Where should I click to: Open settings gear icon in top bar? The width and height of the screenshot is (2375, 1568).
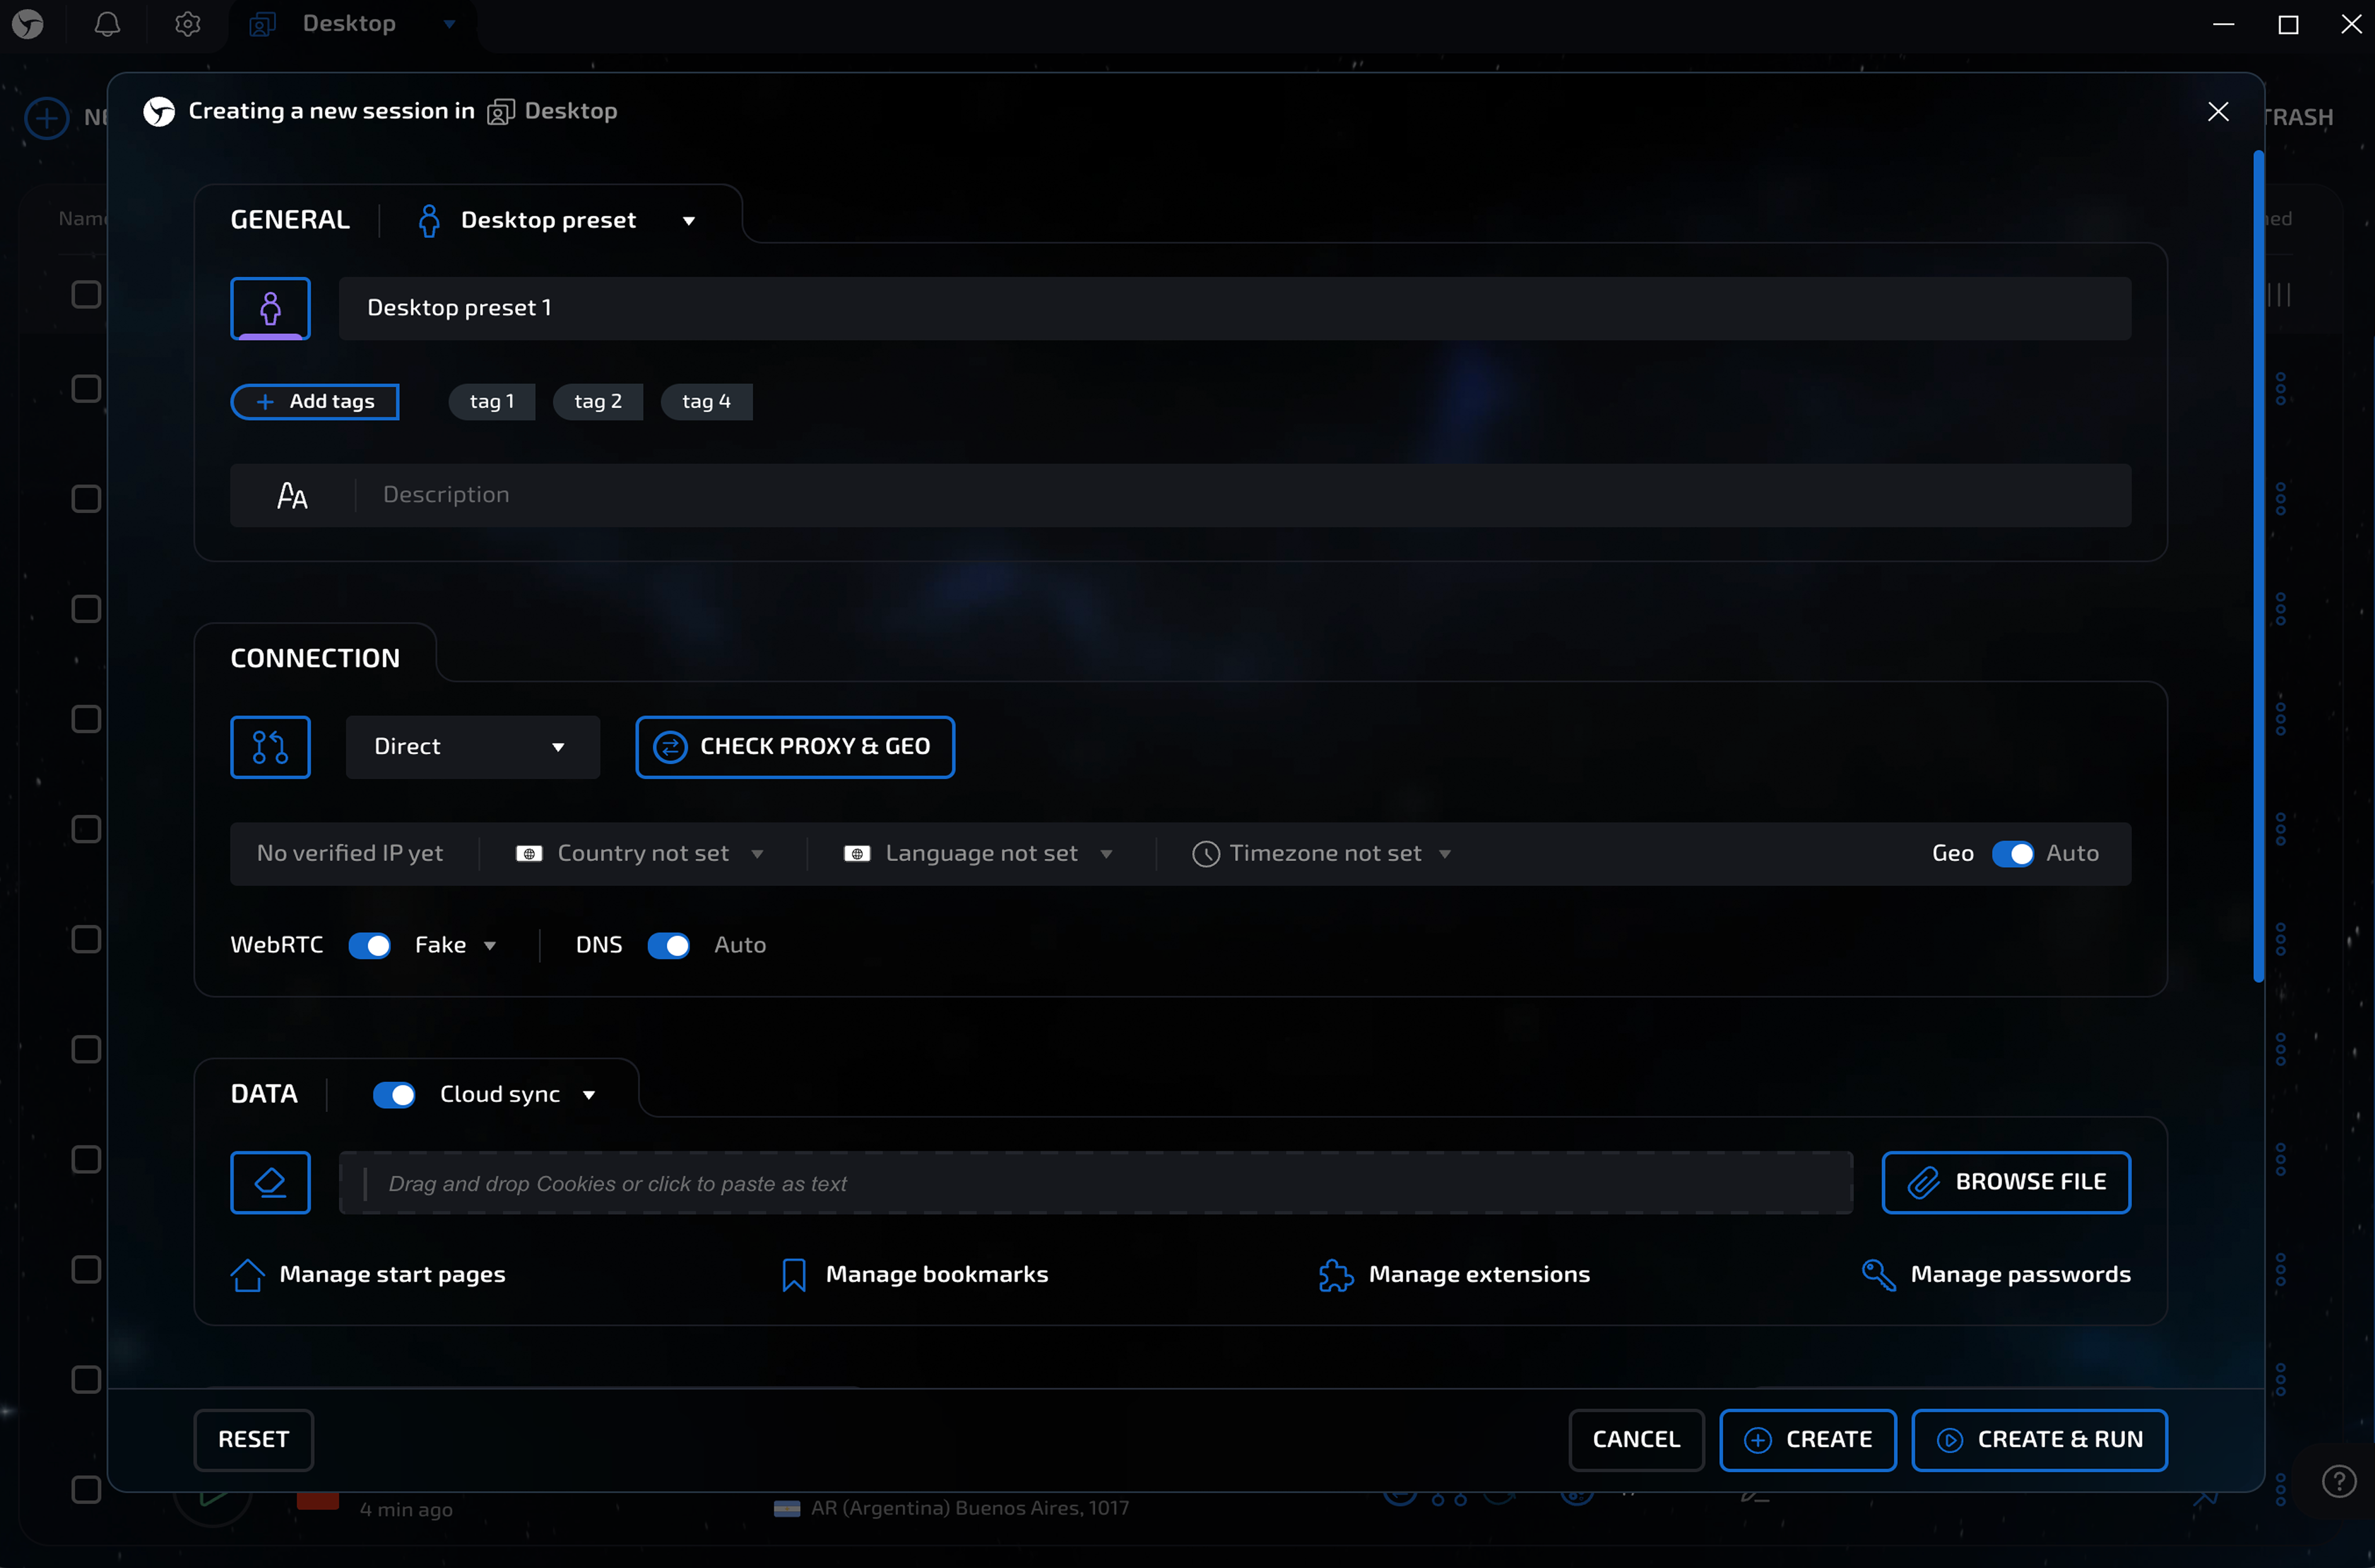(188, 24)
